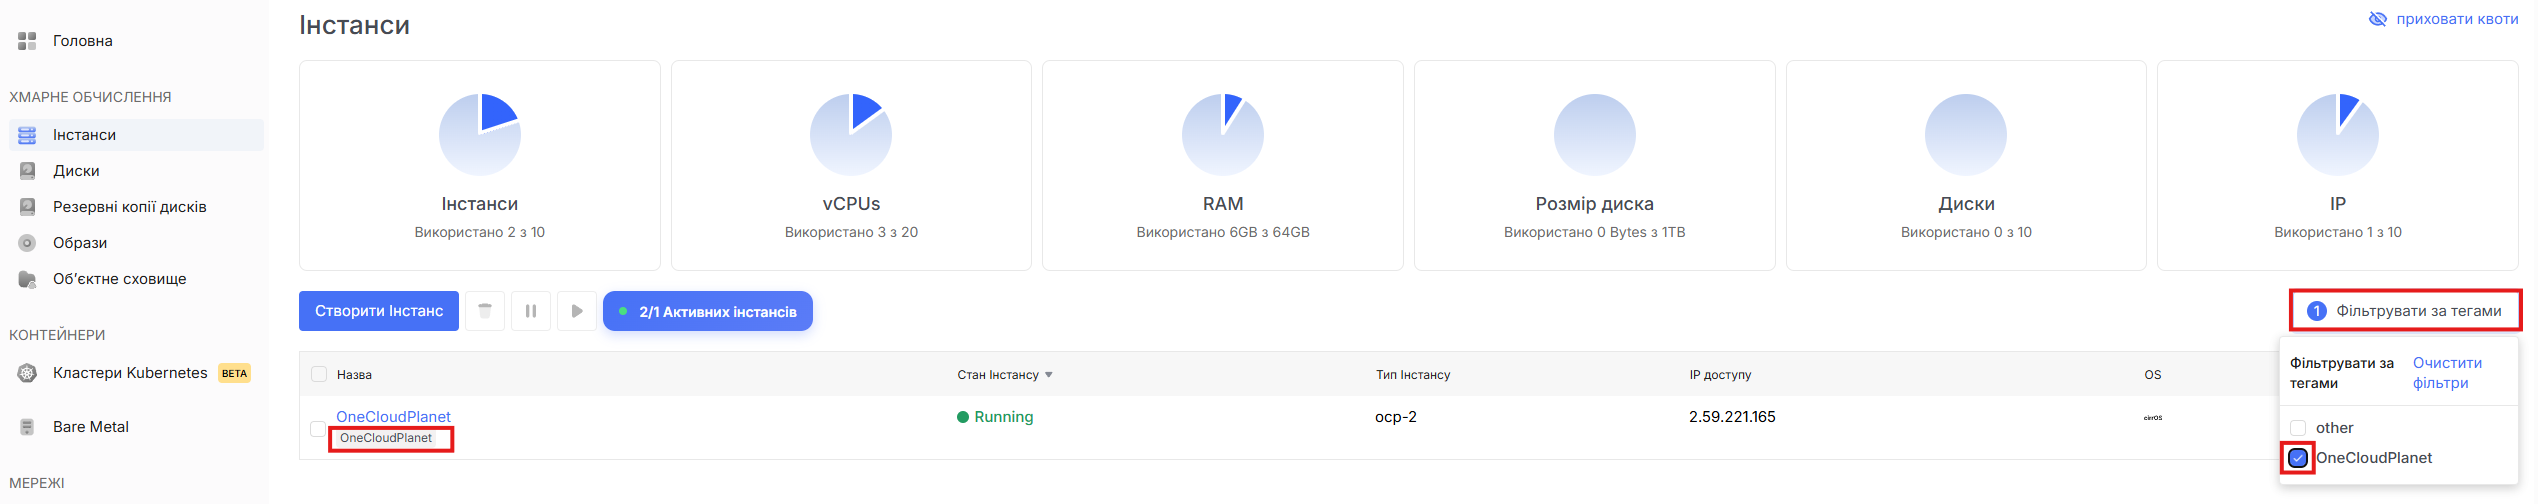Enable the 'other' tag filter checkbox

(x=2298, y=428)
